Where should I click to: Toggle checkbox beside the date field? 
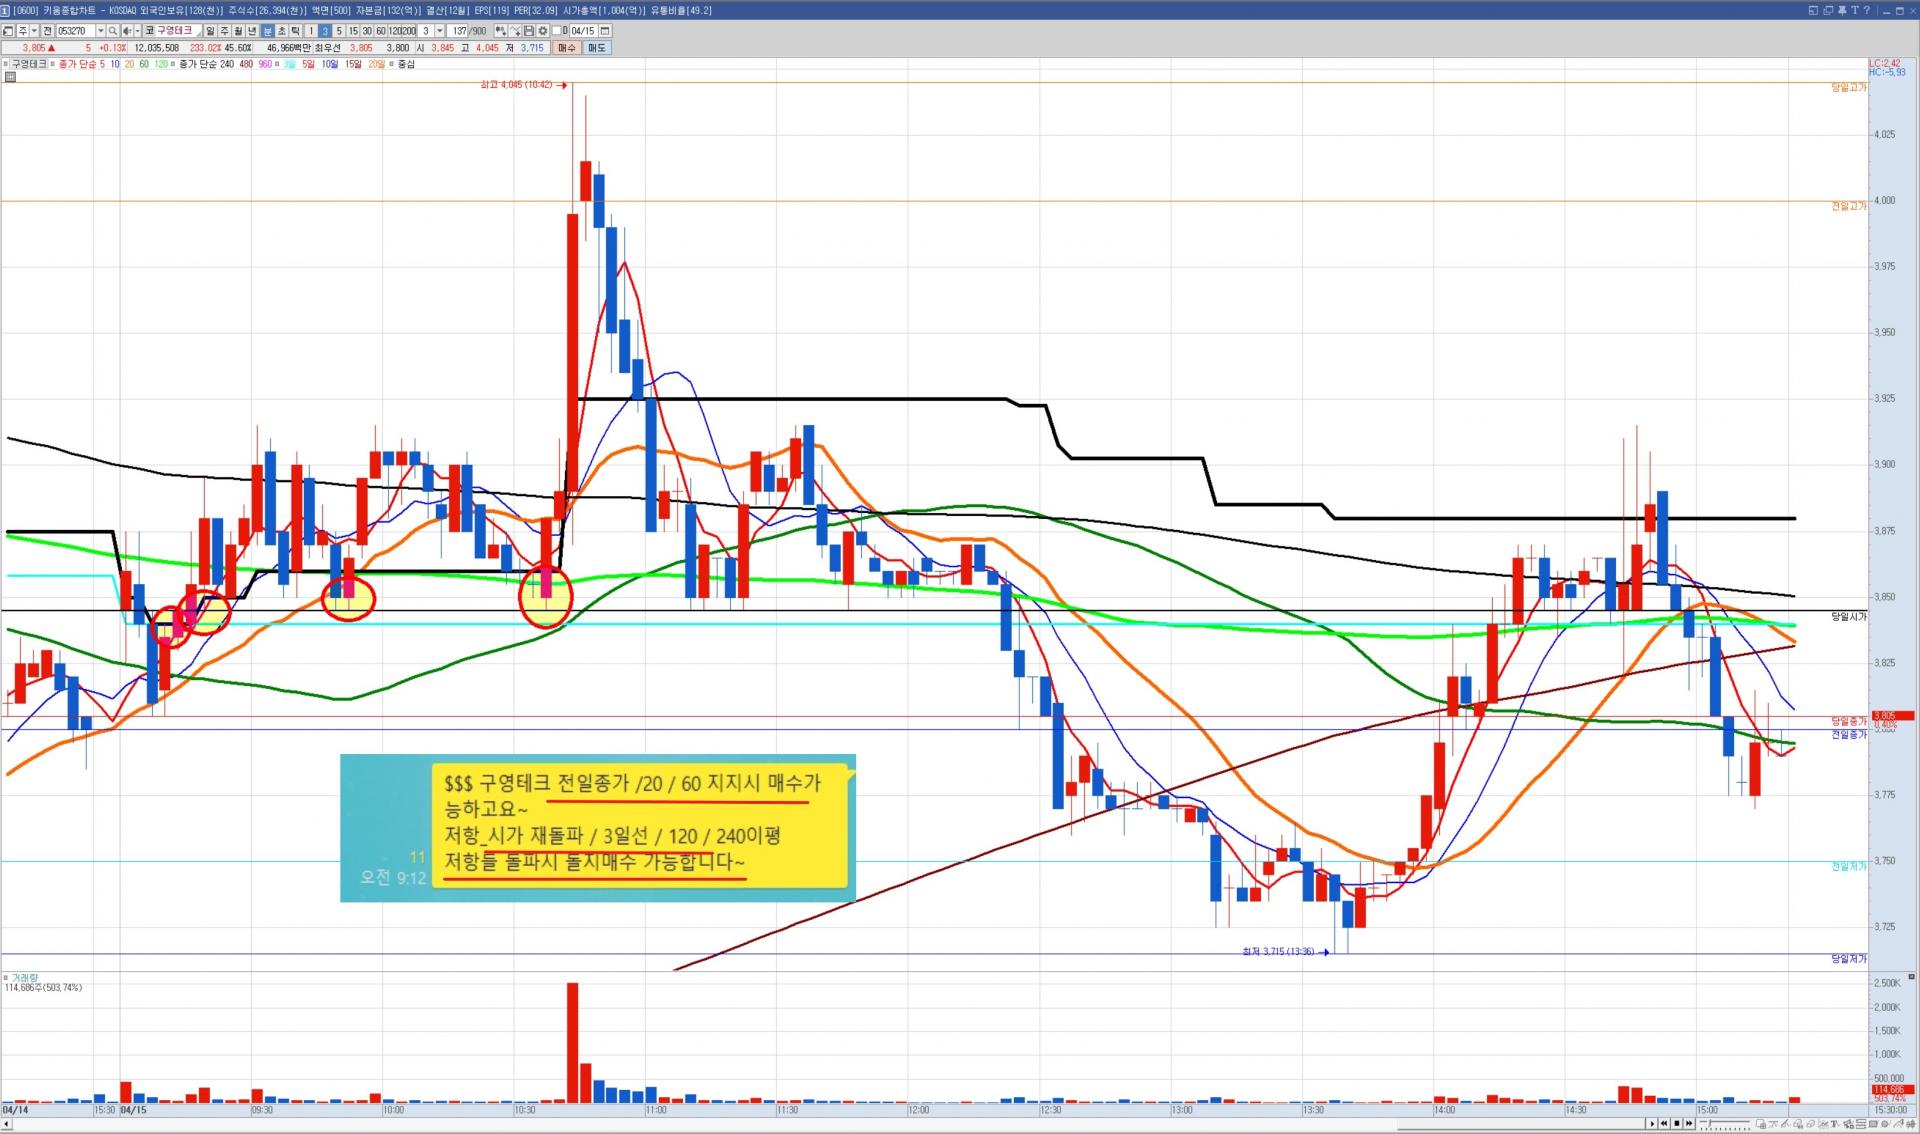coord(556,31)
